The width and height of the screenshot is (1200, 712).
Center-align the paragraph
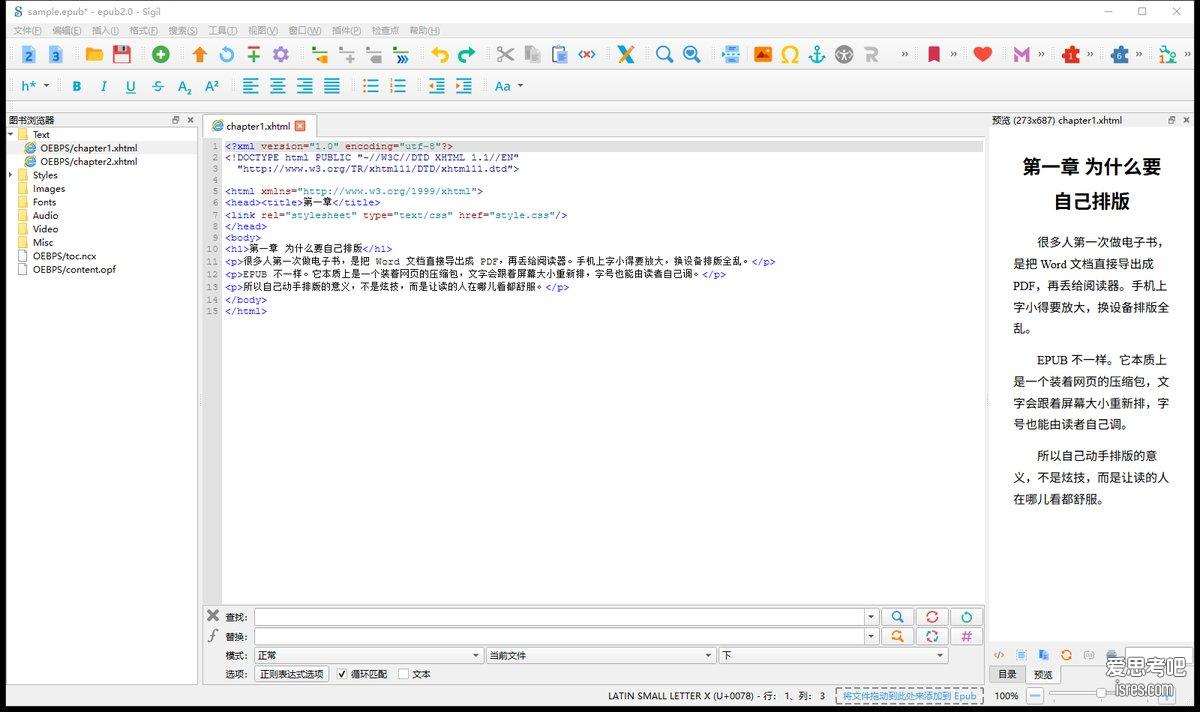click(278, 87)
